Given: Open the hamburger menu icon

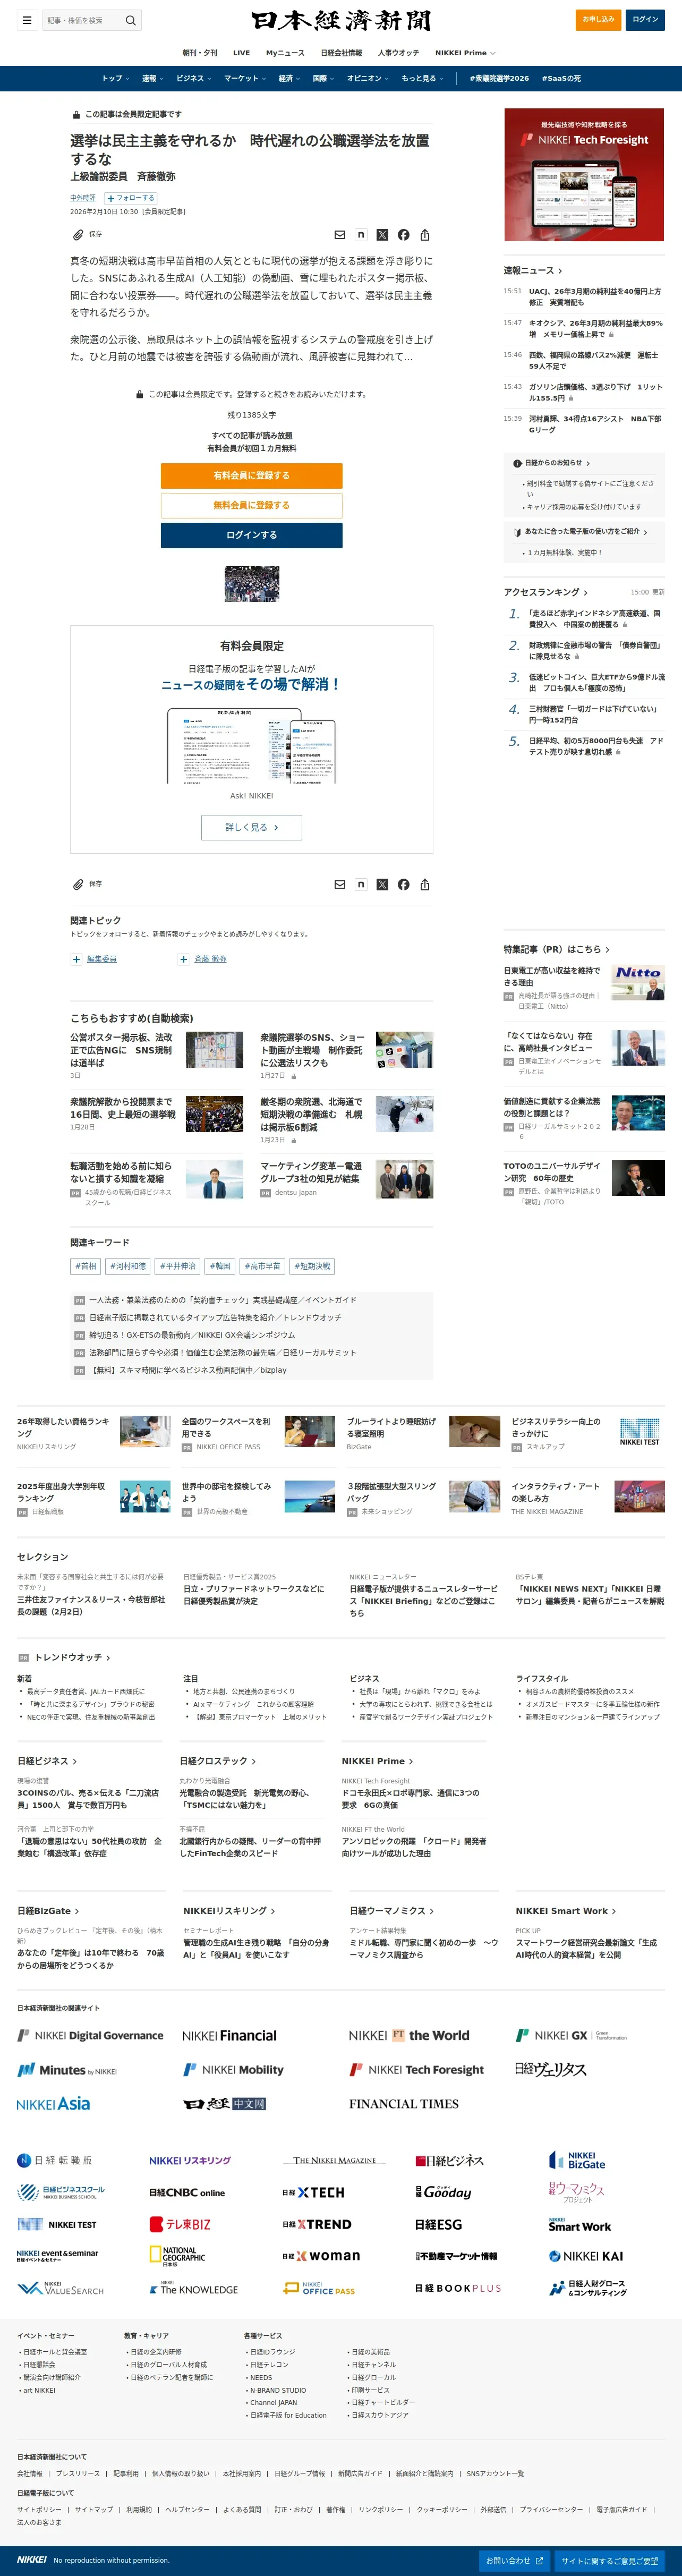Looking at the screenshot, I should point(27,20).
